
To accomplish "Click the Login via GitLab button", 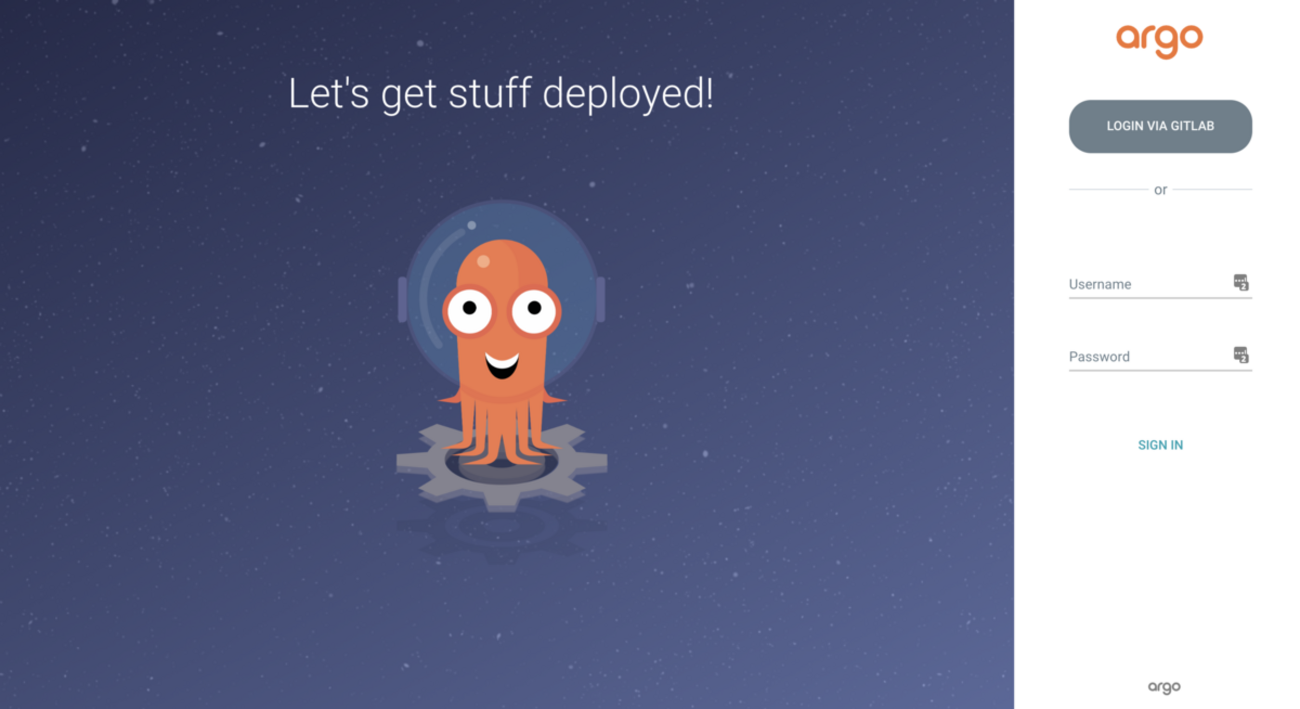I will click(1160, 126).
